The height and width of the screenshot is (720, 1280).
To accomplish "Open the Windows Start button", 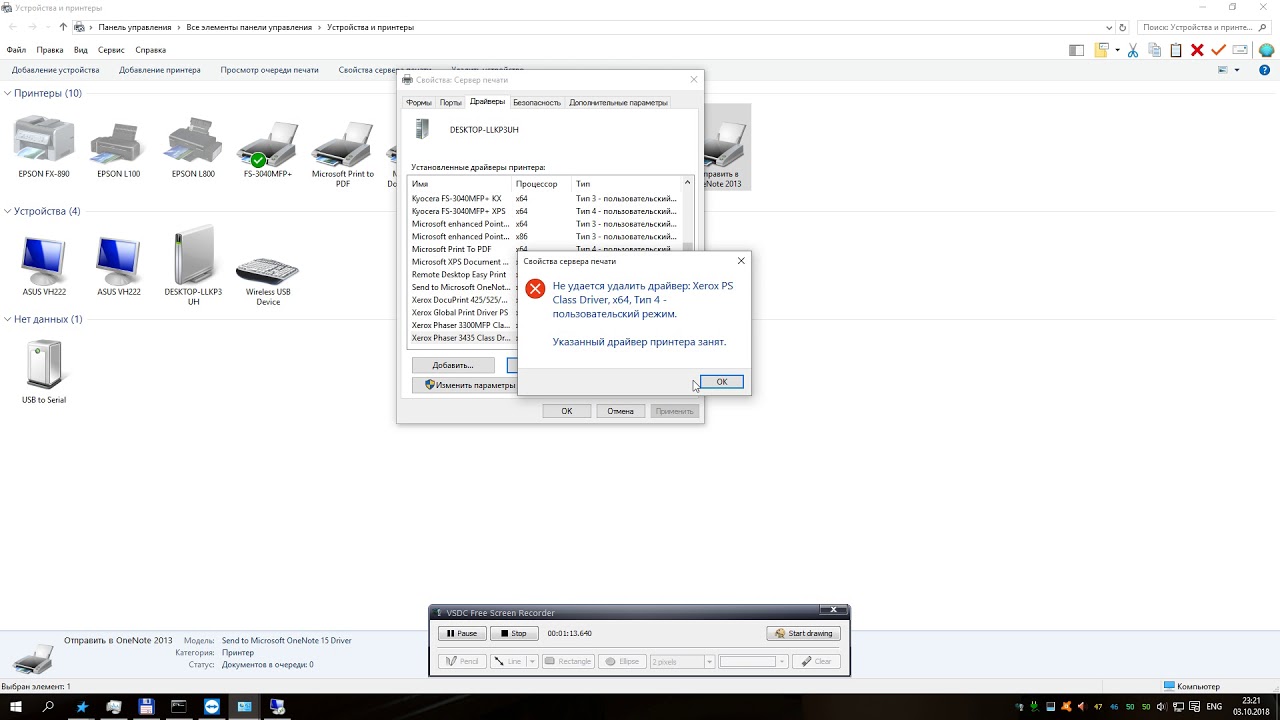I will coord(15,707).
